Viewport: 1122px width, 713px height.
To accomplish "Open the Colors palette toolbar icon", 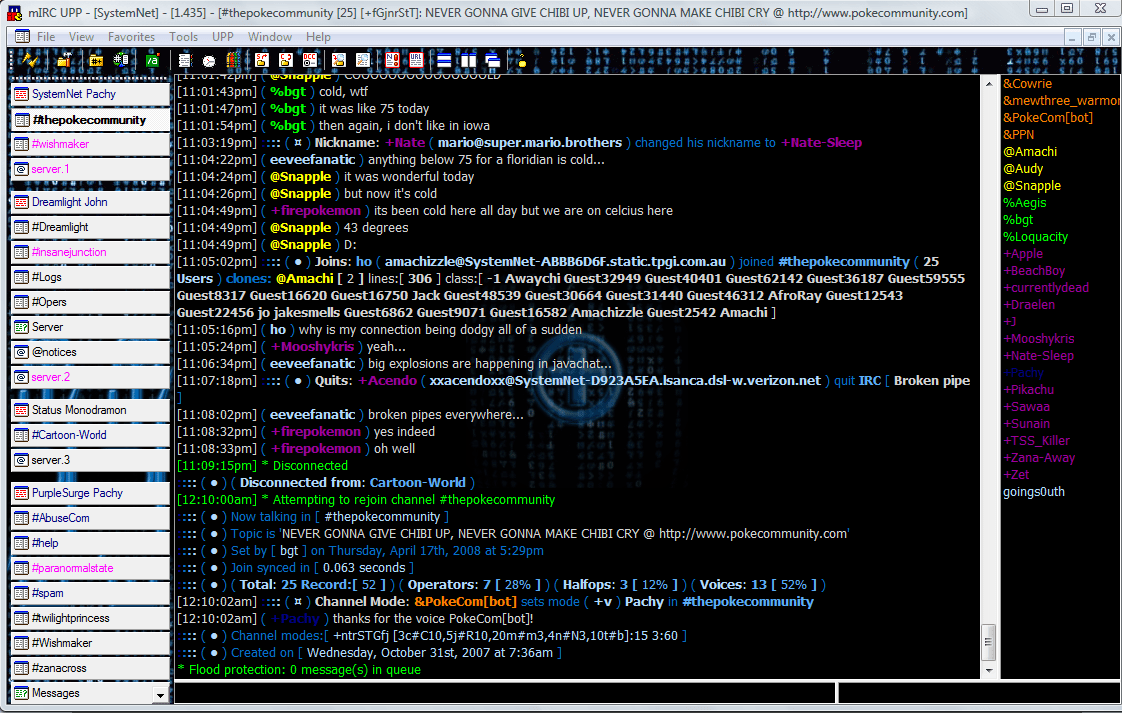I will [233, 61].
